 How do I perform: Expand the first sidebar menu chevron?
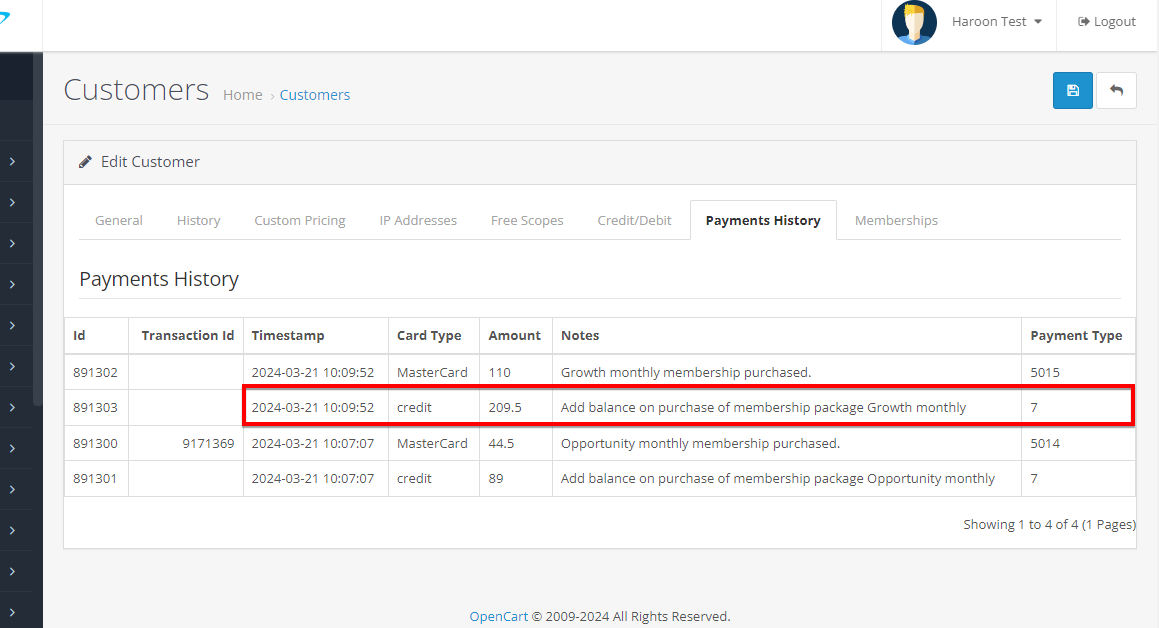coord(12,161)
